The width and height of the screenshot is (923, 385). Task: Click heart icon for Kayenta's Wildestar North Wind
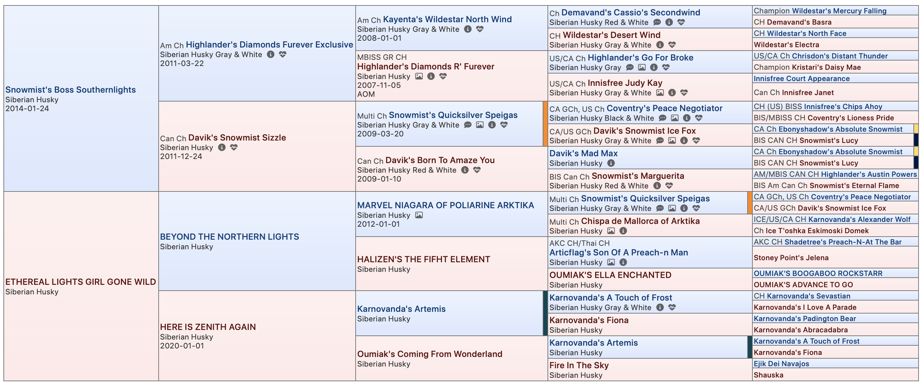(x=480, y=29)
